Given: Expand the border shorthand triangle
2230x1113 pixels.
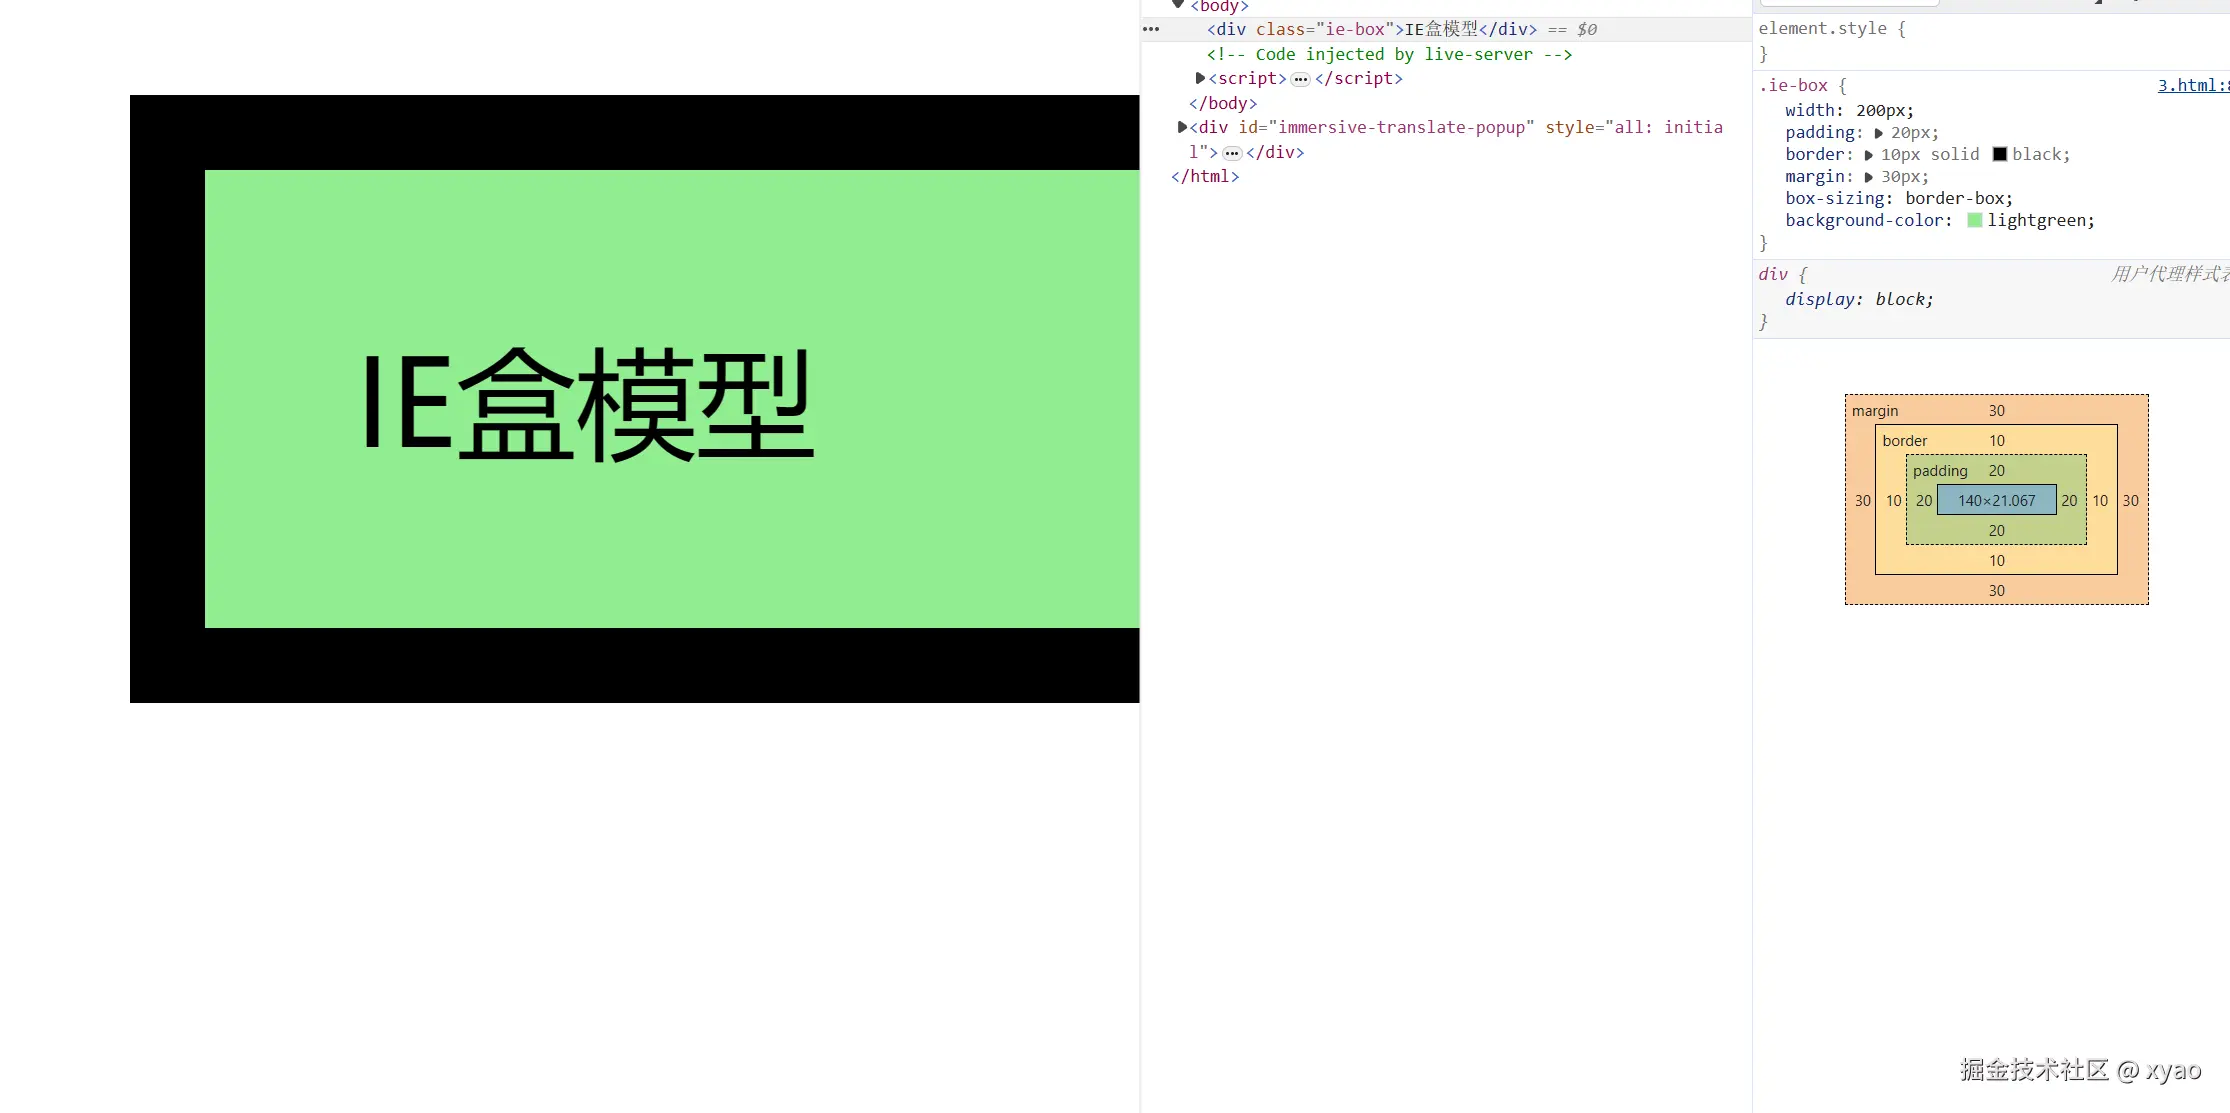Looking at the screenshot, I should [1868, 155].
